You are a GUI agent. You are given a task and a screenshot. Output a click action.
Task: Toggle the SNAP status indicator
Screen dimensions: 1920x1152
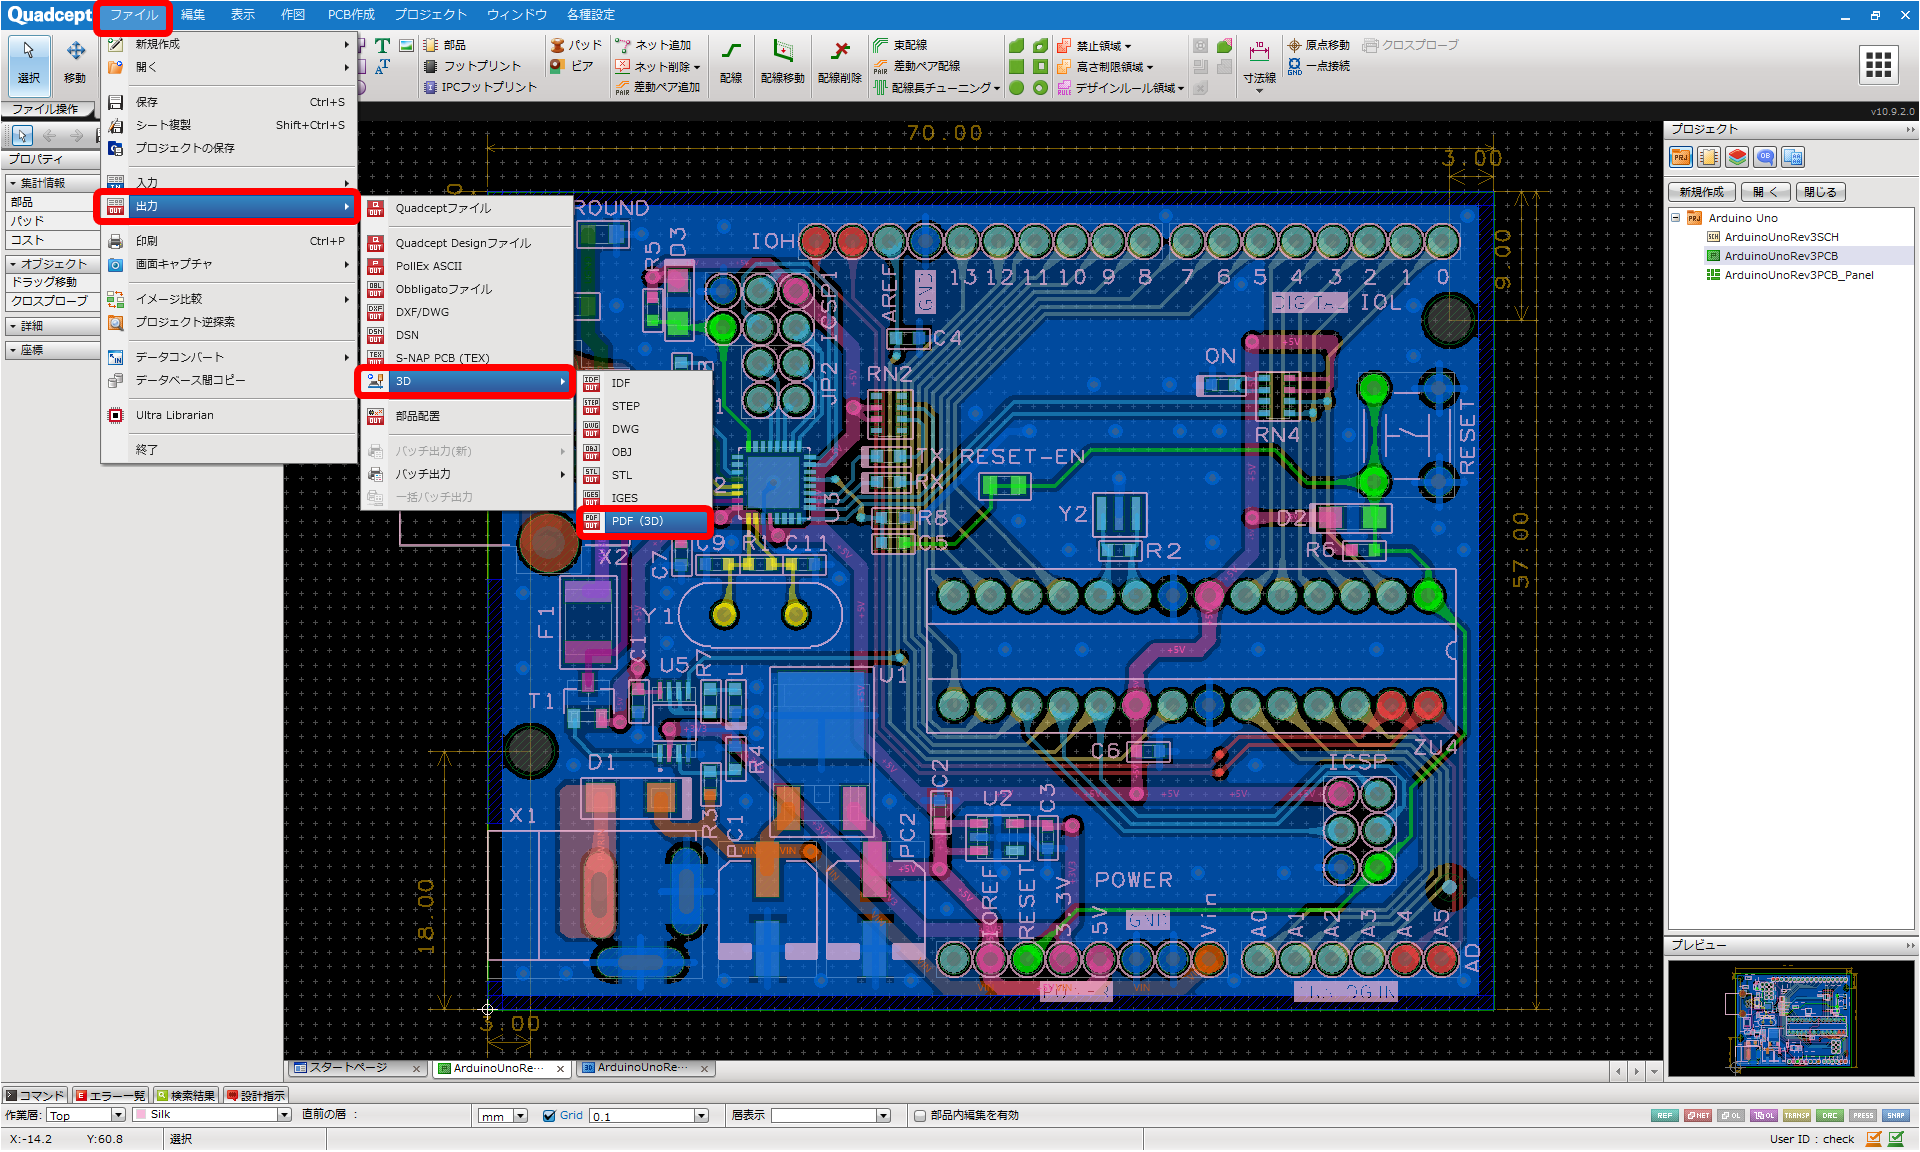(x=1895, y=1115)
